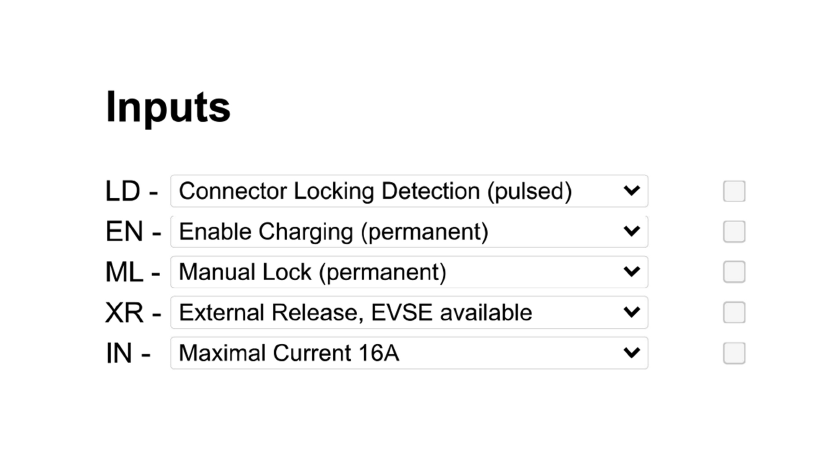Open the Connector Locking Detection (pulsed) dropdown

click(409, 191)
